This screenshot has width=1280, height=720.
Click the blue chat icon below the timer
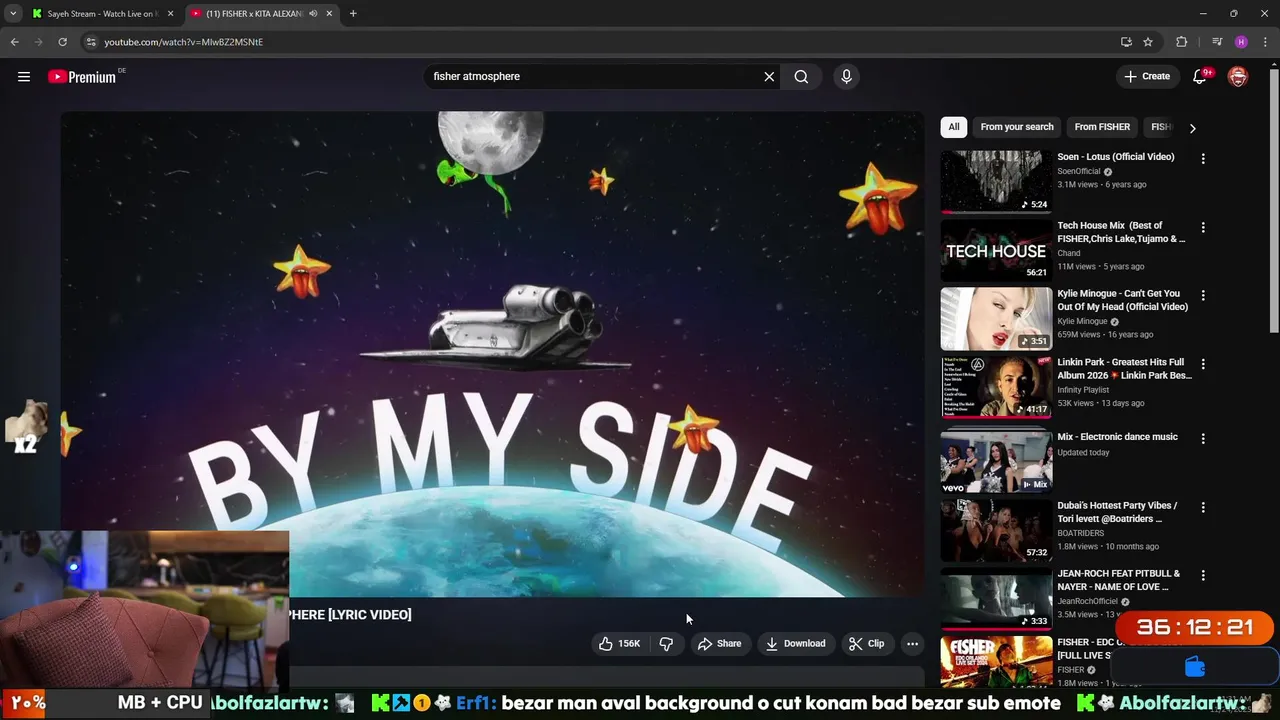pyautogui.click(x=1195, y=666)
